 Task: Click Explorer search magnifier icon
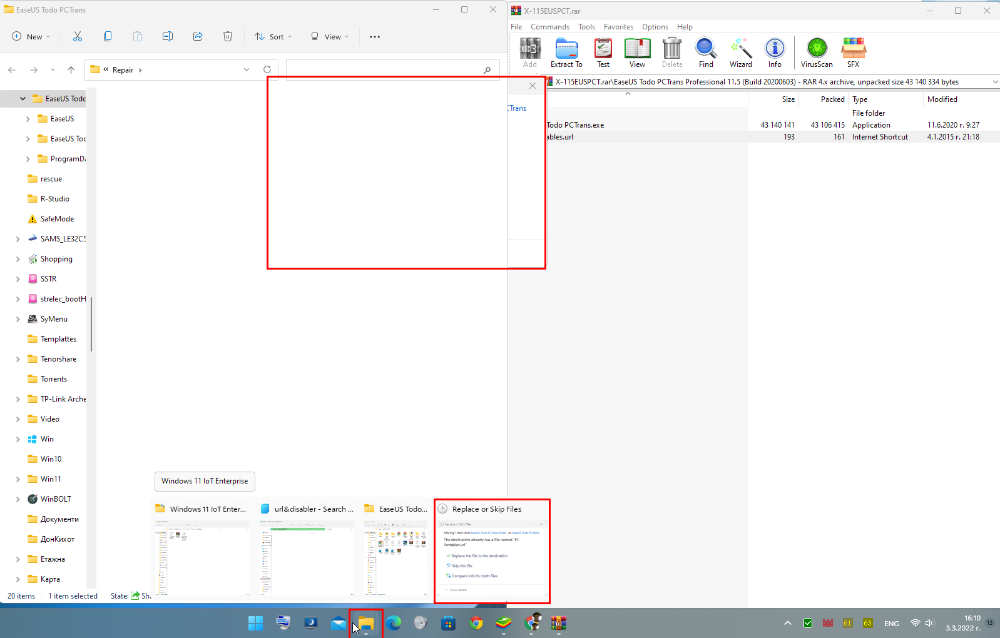click(487, 70)
